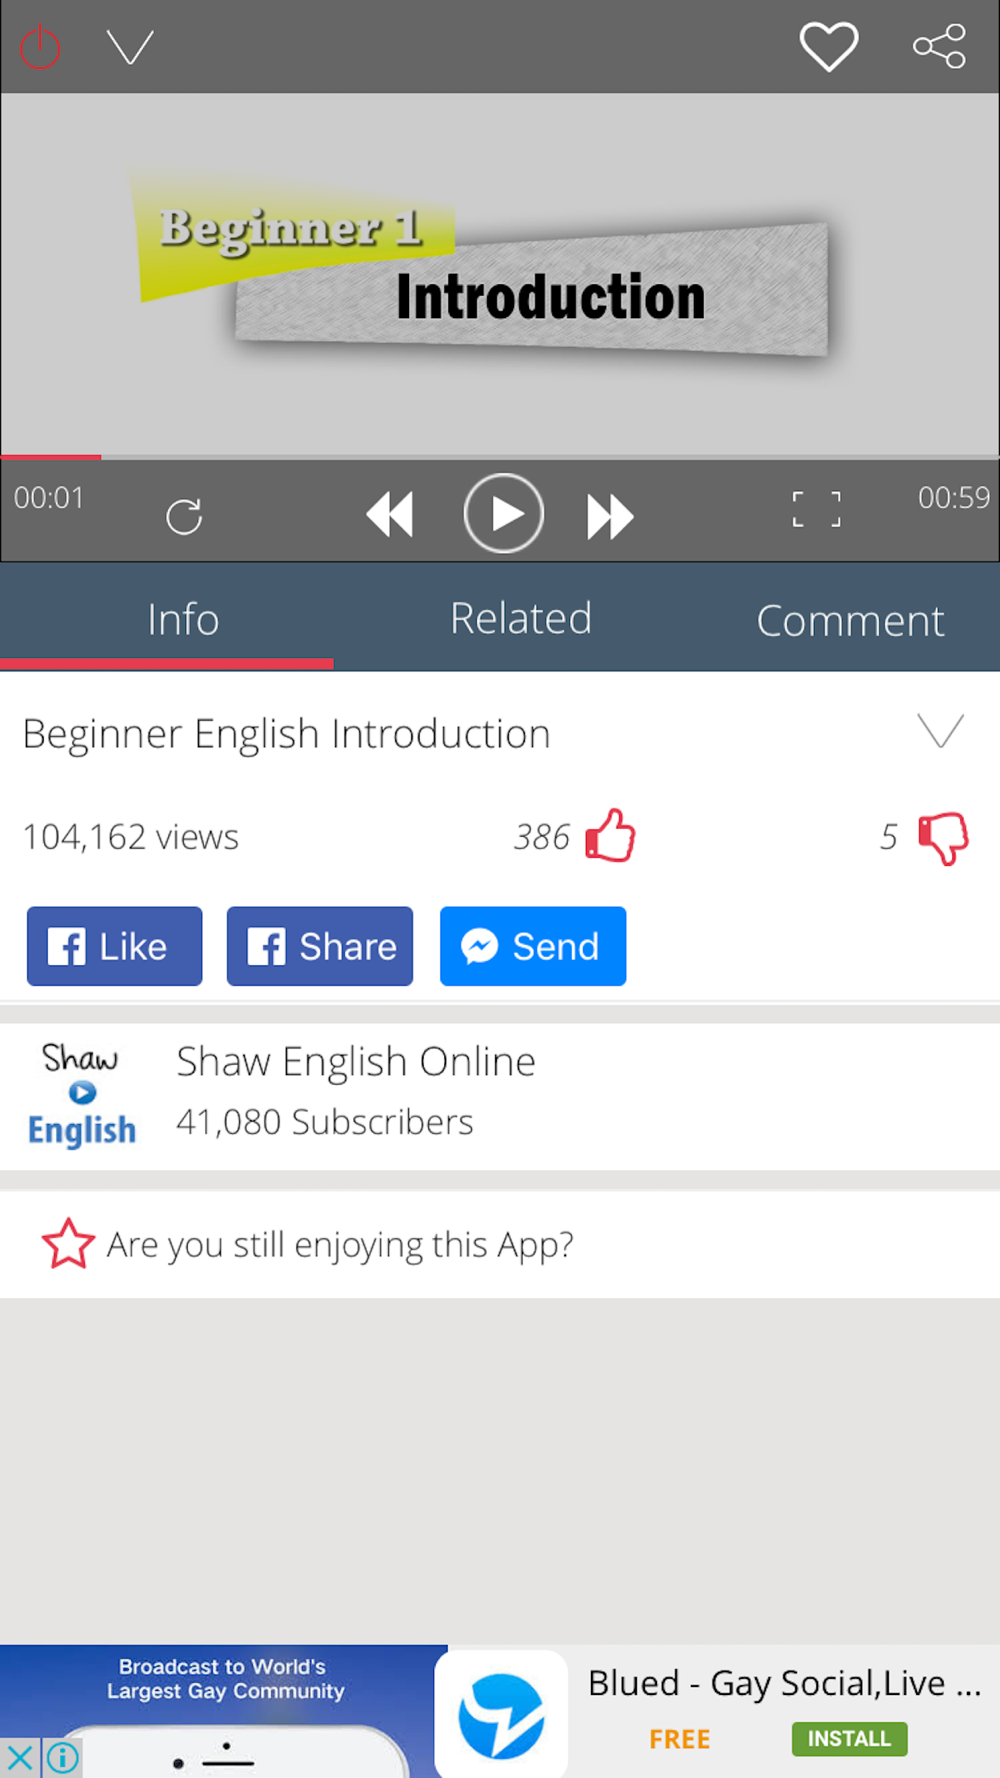Open the ad banner image reading 'Broadcast to World's Largest Gay Community'

[224, 1711]
